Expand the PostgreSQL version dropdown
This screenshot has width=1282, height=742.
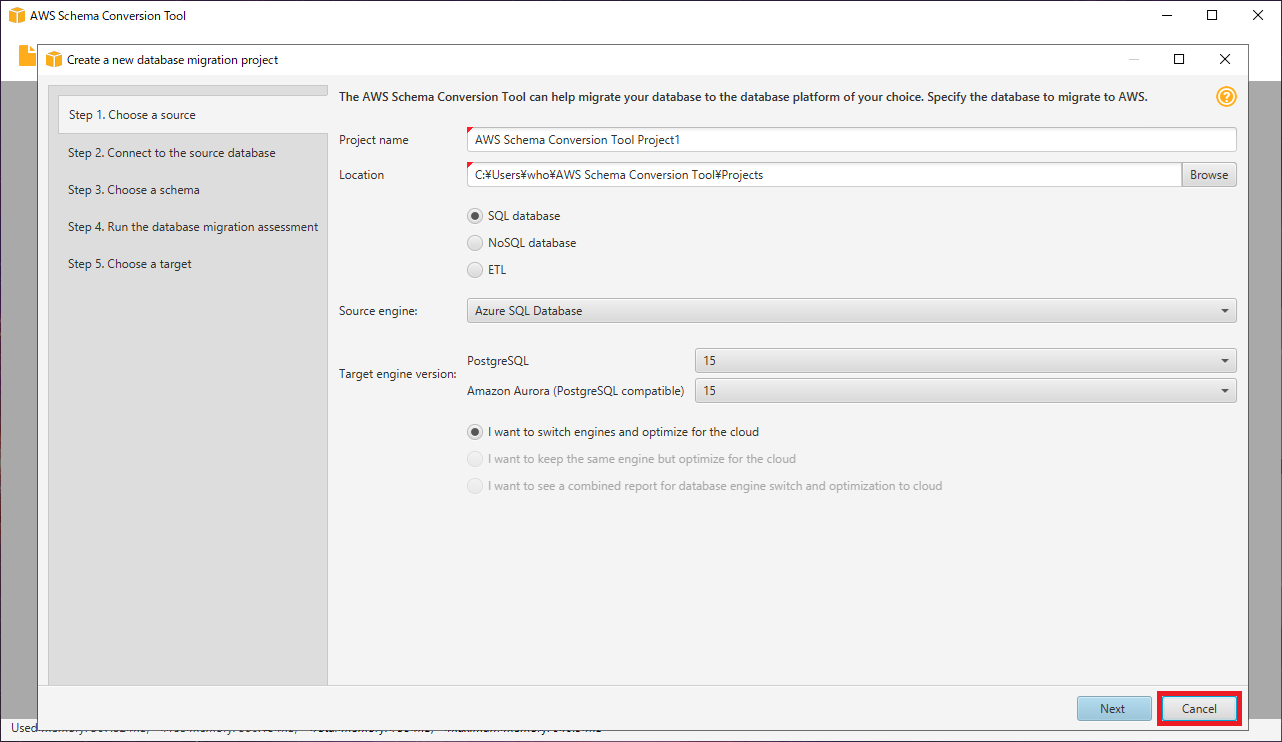pyautogui.click(x=965, y=361)
